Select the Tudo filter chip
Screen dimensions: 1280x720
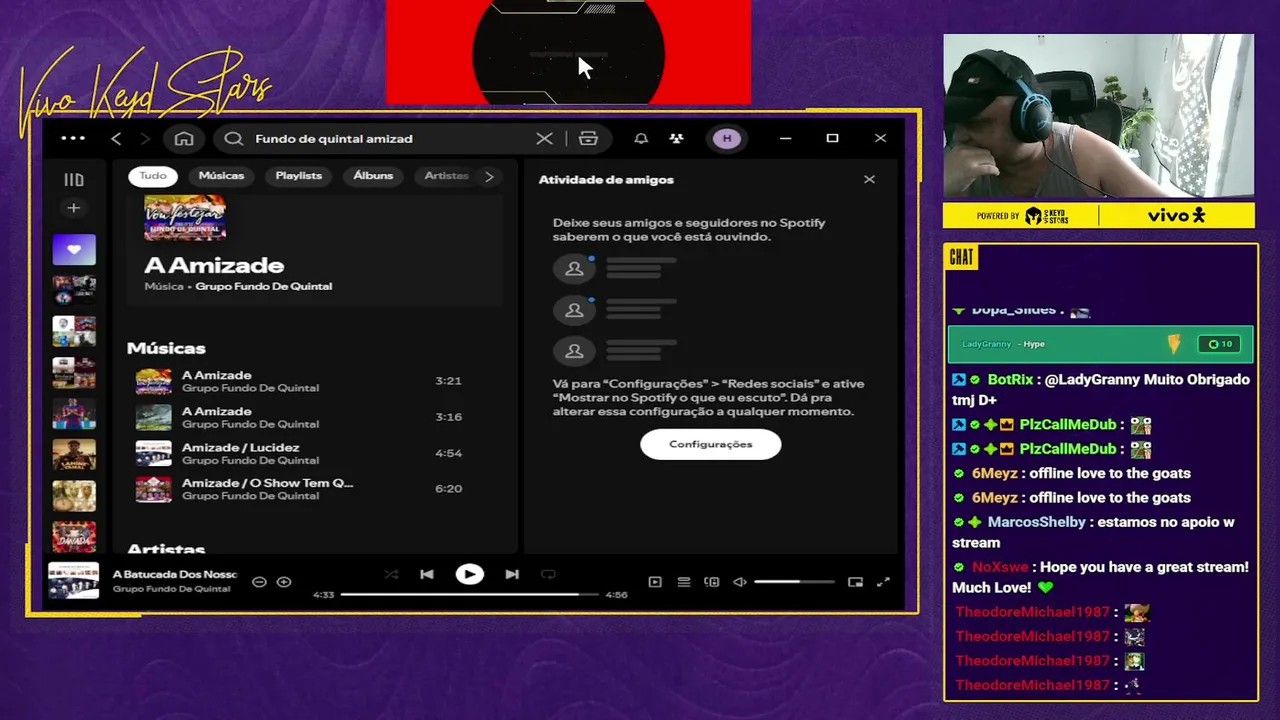(x=153, y=176)
